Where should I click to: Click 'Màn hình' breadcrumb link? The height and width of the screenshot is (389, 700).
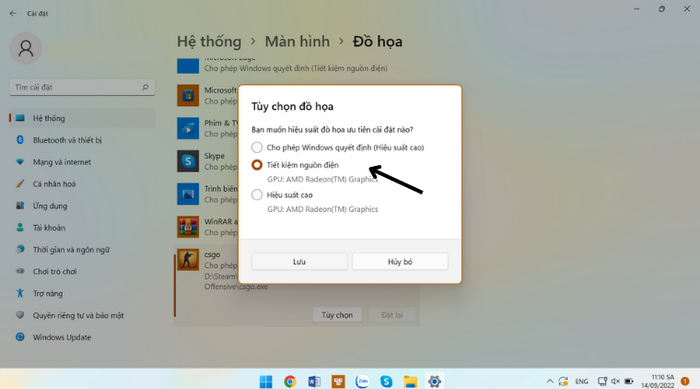tap(297, 42)
